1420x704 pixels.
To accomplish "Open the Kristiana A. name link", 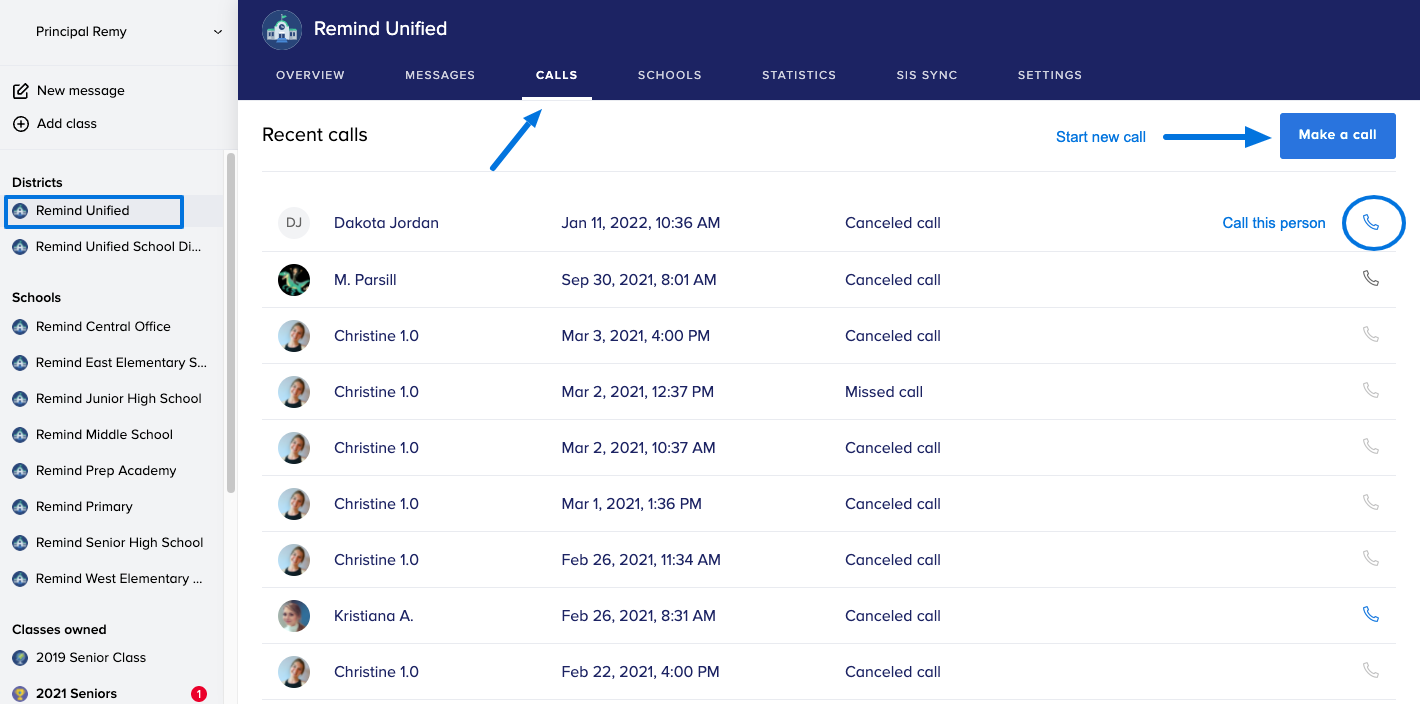I will click(x=373, y=616).
